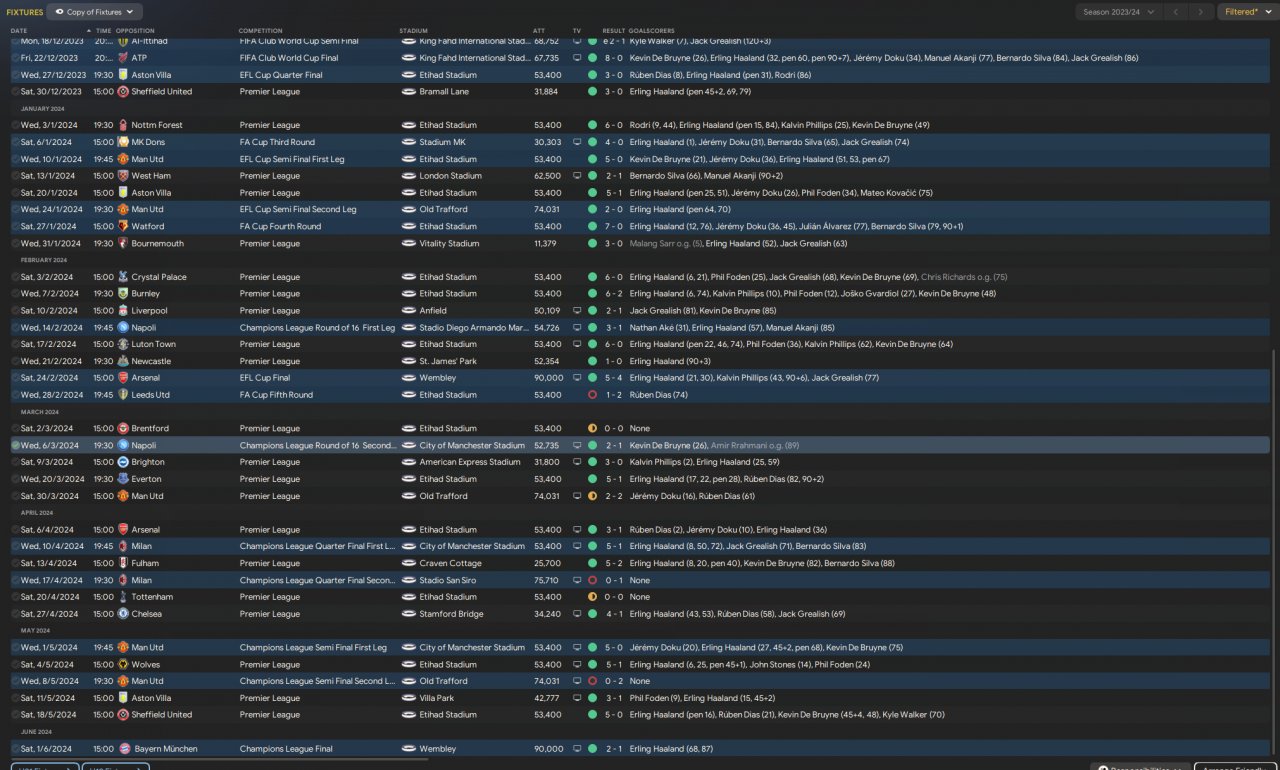Open the FA Cup Fifth Round link

click(276, 395)
